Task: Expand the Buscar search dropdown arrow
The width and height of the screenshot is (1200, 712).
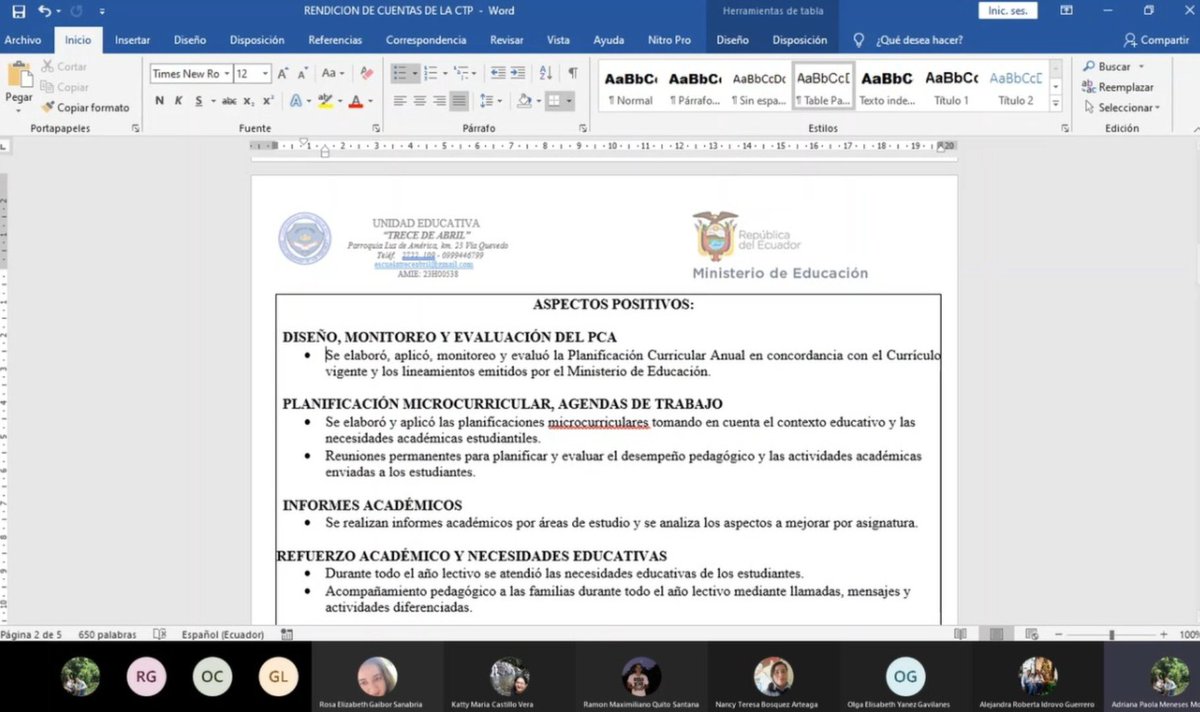Action: [1141, 67]
